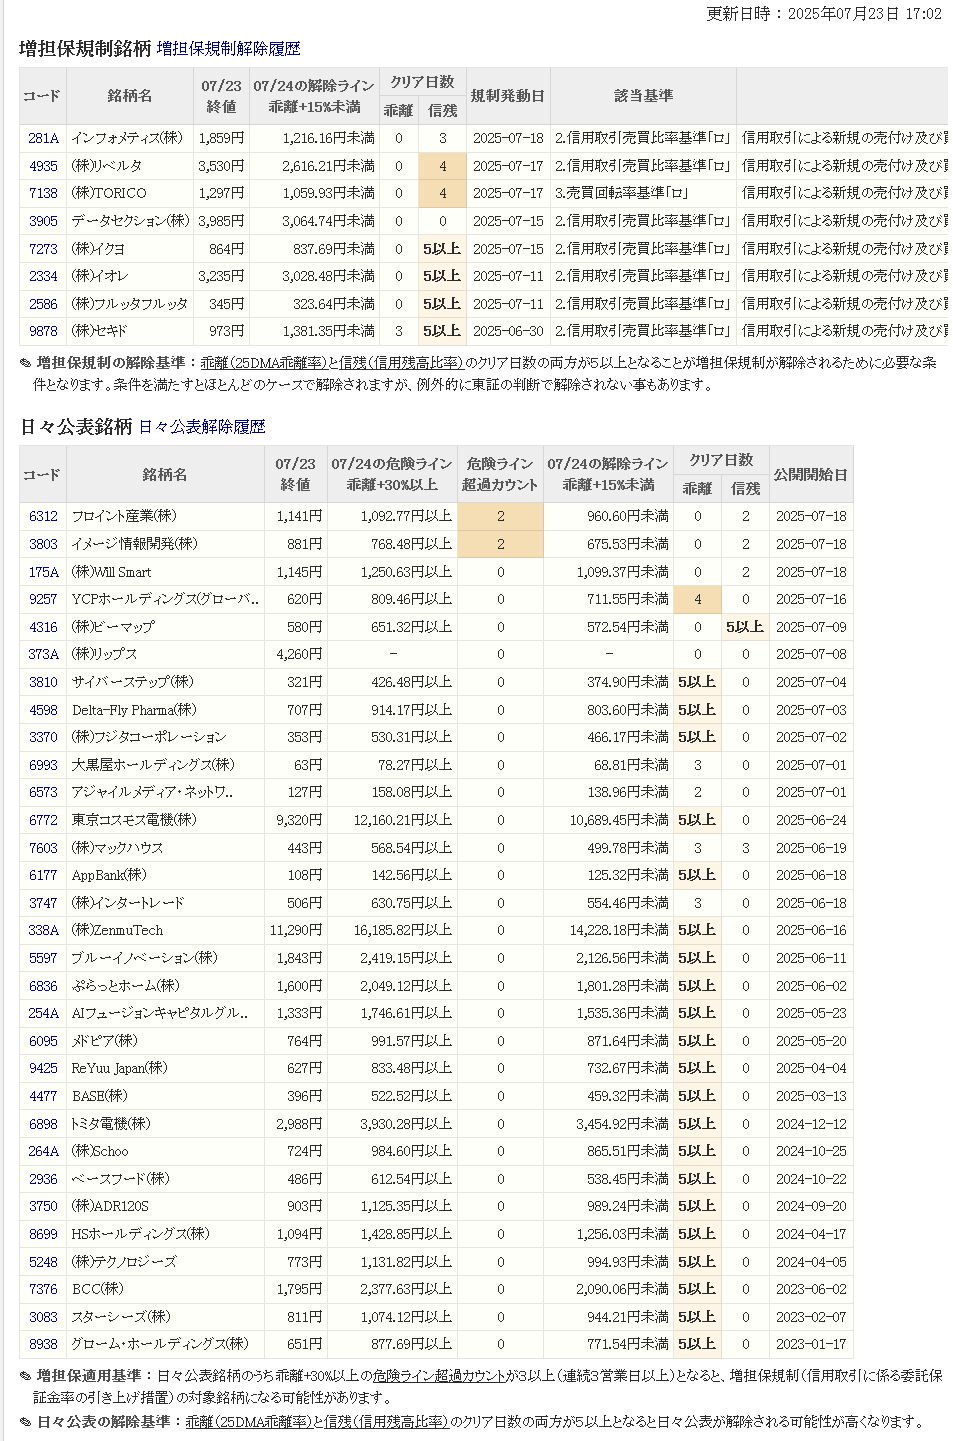Open stock code 9878

(x=43, y=331)
